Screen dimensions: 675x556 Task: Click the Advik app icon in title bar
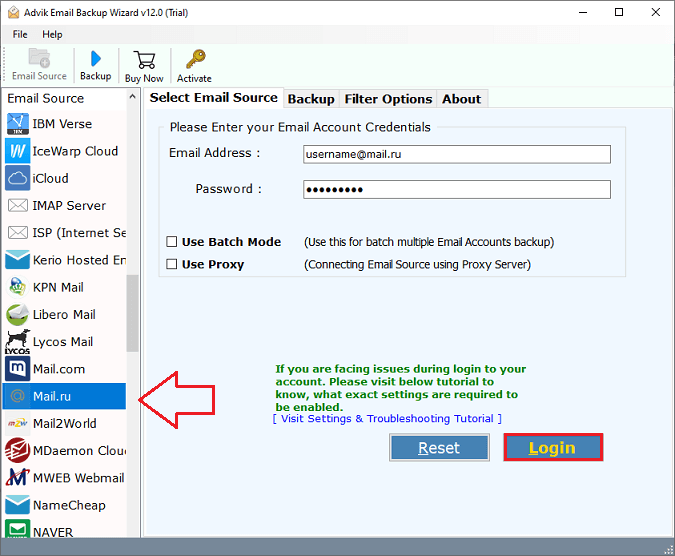[13, 12]
